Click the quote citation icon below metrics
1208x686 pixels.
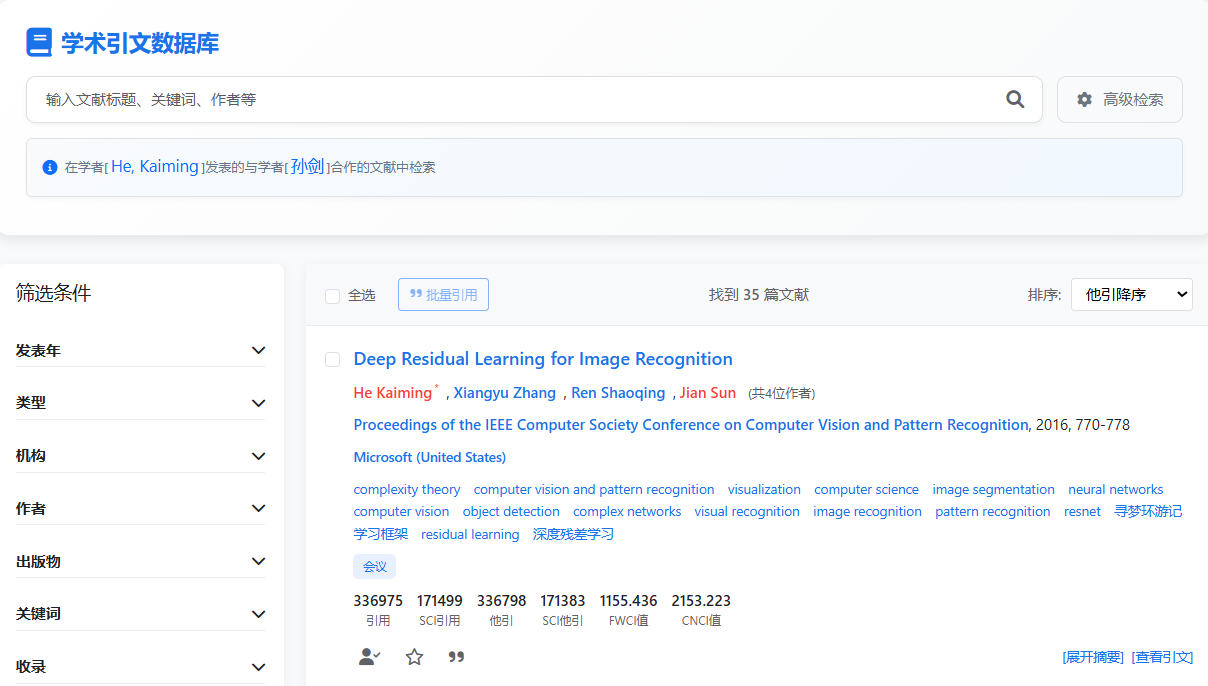click(456, 657)
